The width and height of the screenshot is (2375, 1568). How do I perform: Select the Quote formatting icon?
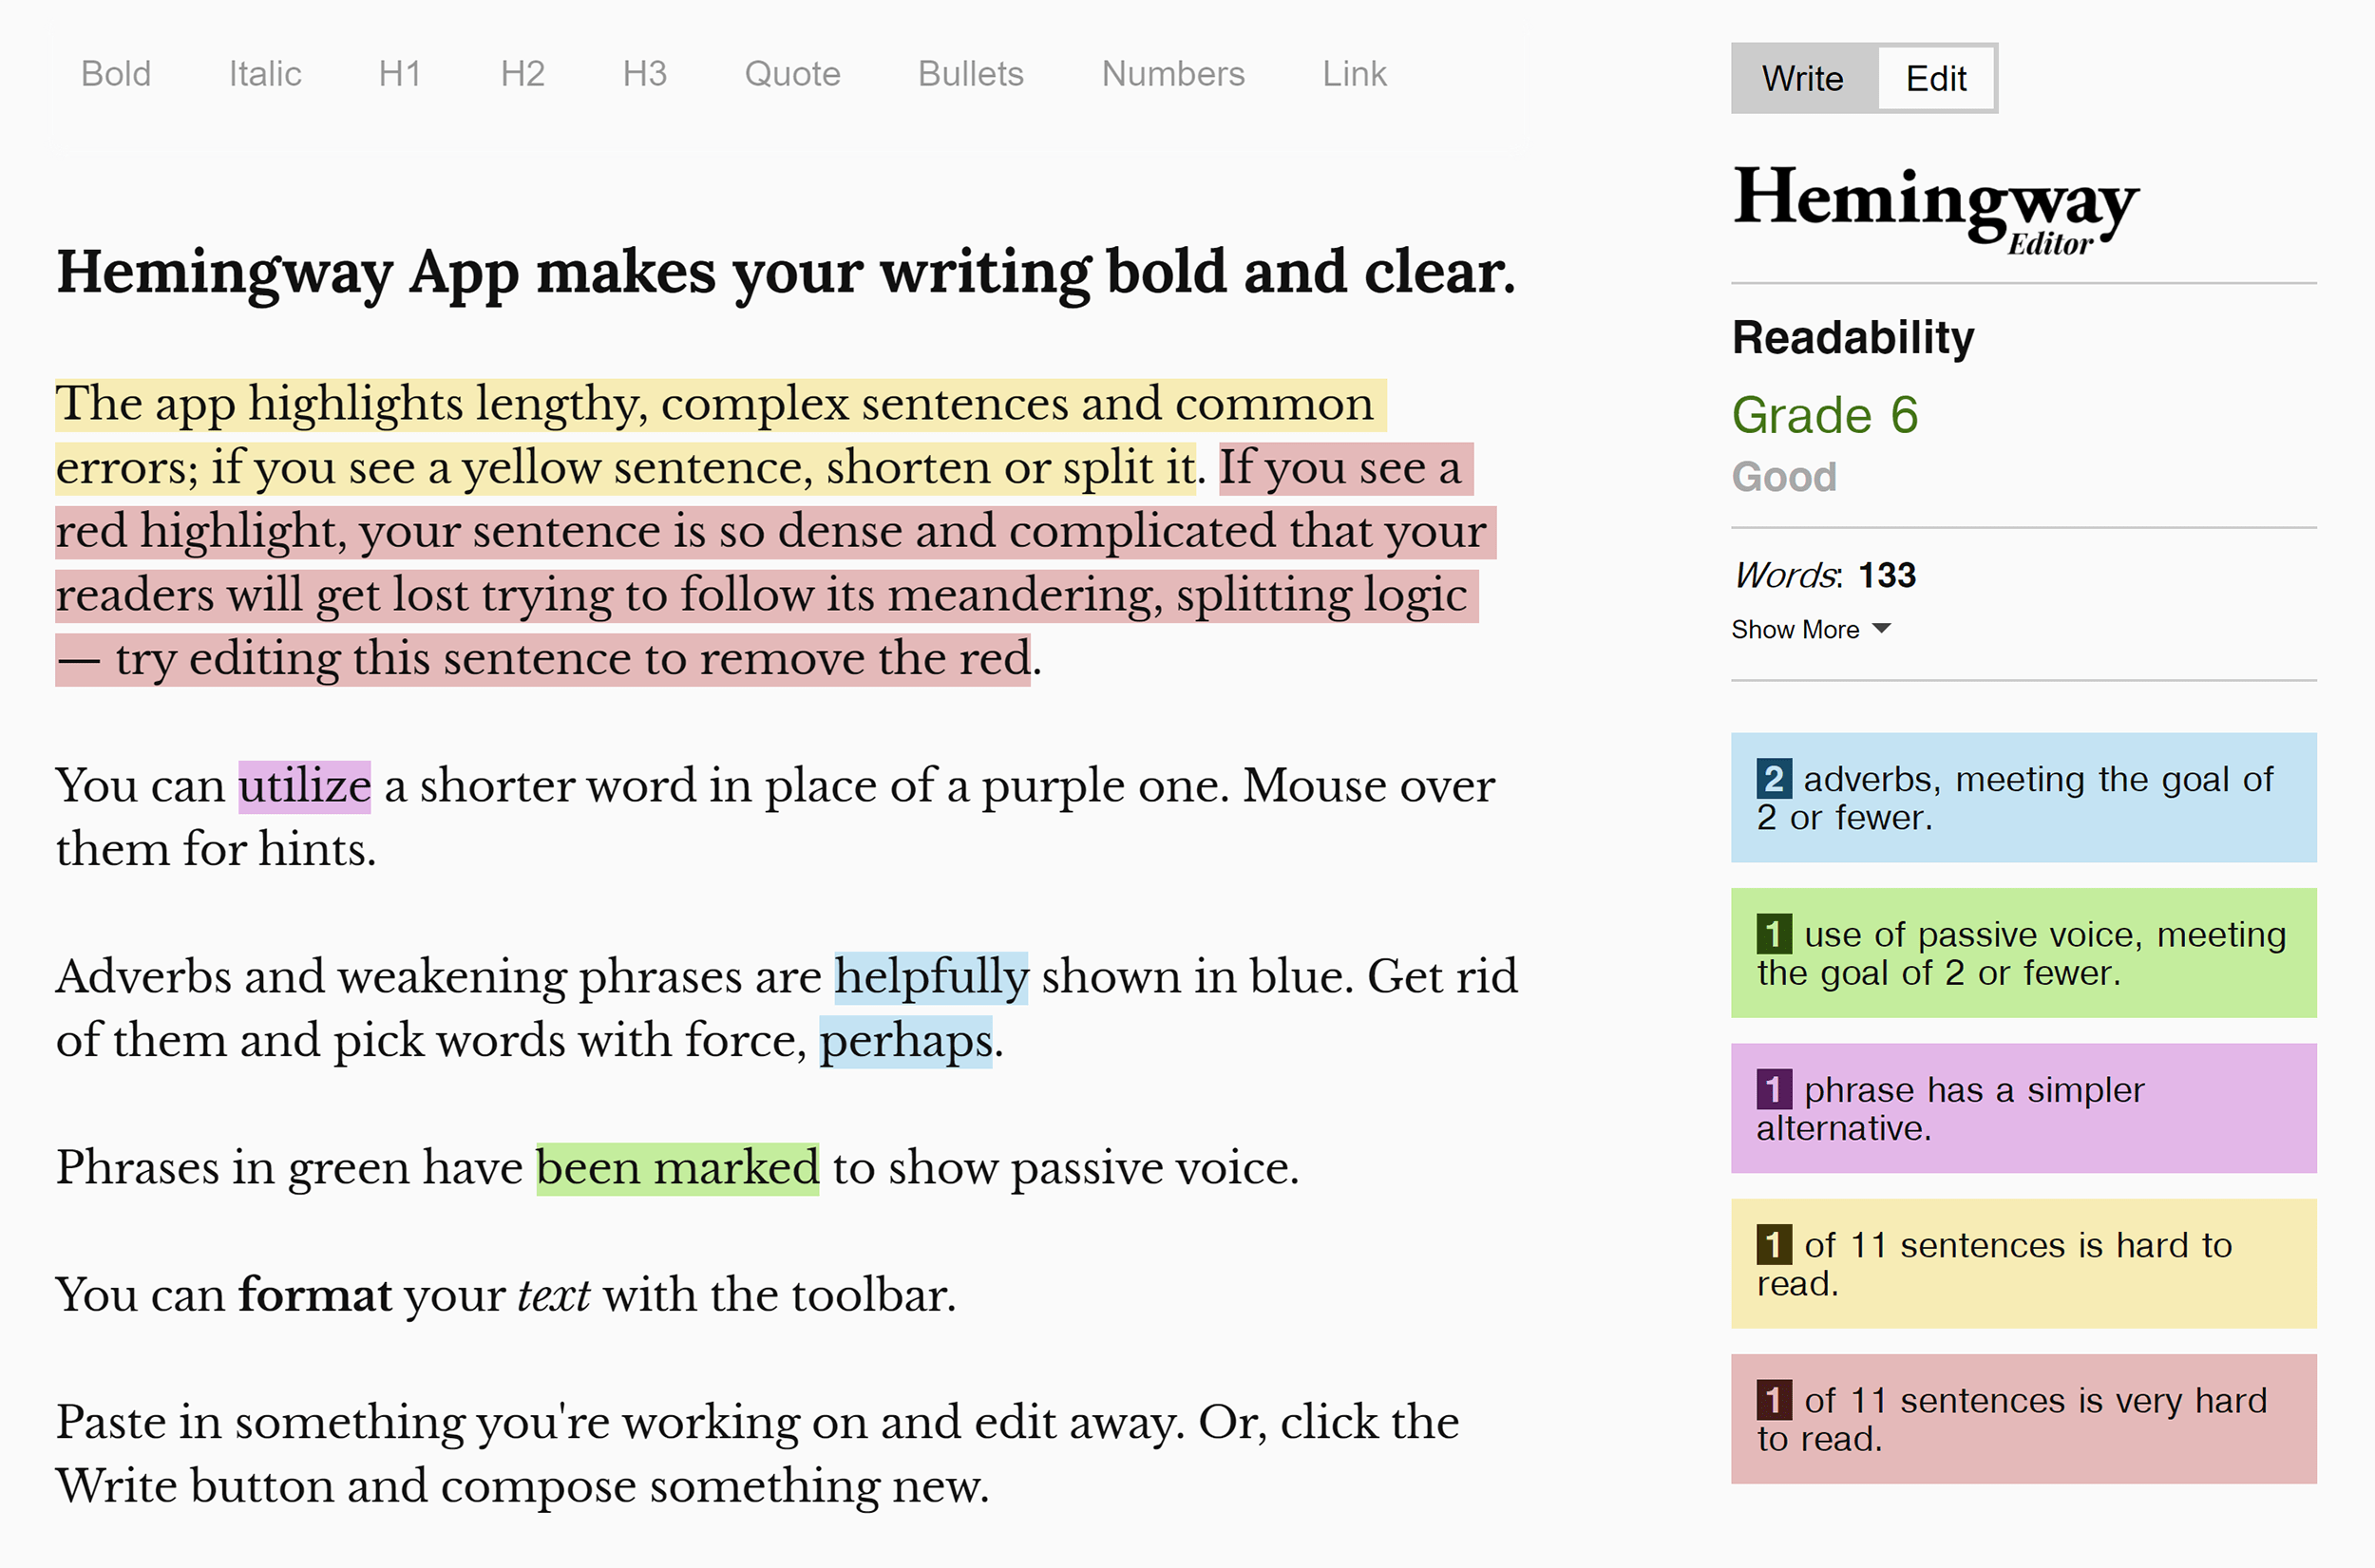pos(791,73)
